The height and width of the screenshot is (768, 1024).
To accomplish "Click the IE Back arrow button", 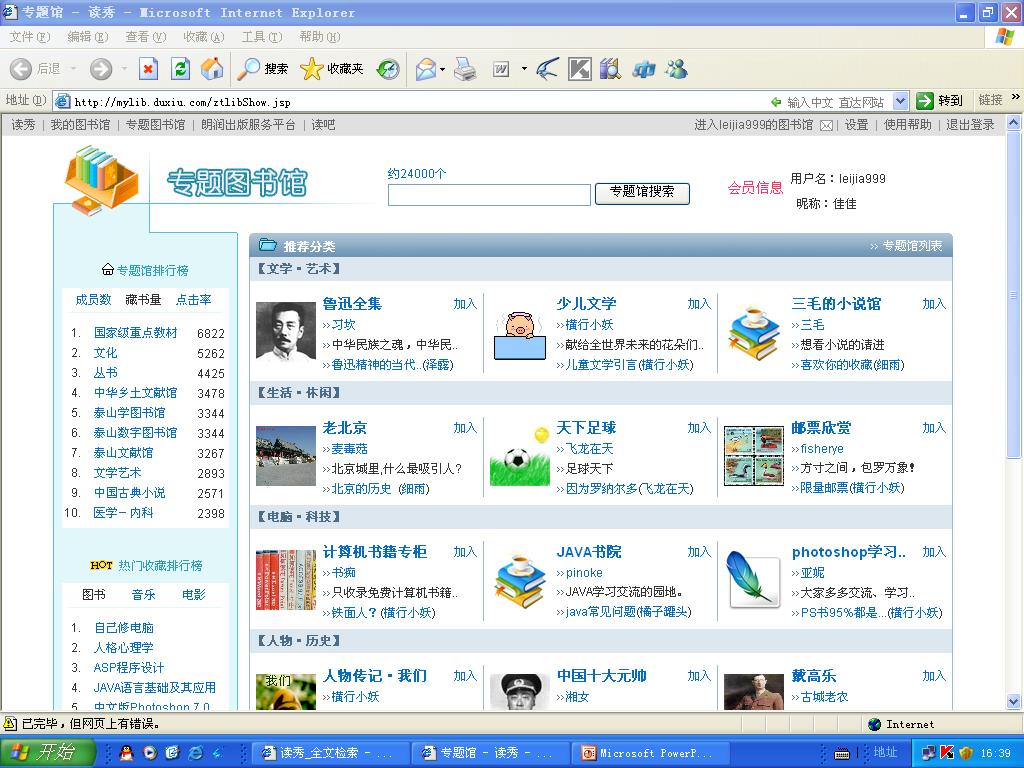I will coord(21,69).
